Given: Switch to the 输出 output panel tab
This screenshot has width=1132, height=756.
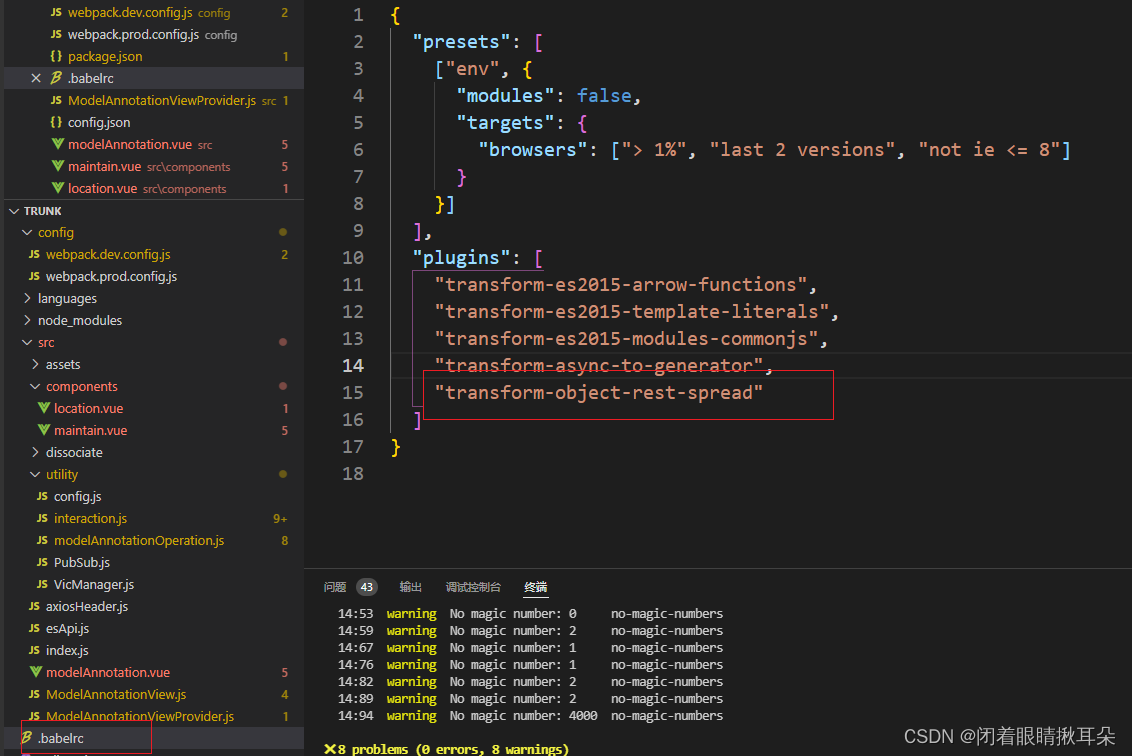Looking at the screenshot, I should [410, 587].
